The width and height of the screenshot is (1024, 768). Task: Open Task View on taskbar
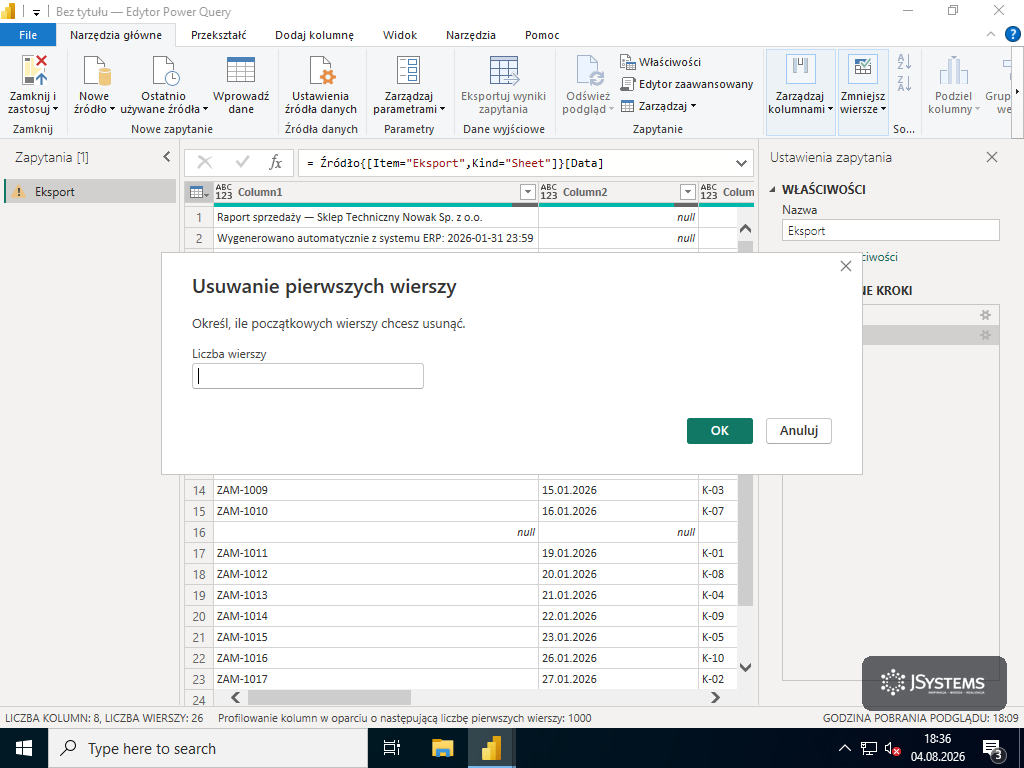(x=392, y=748)
